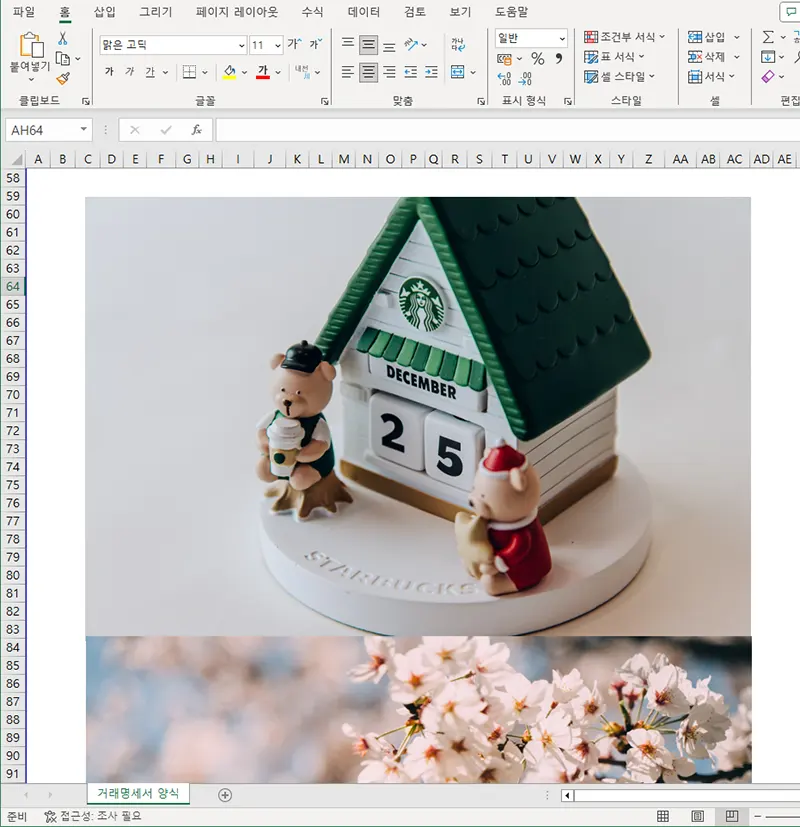Open the Insert (삽입) ribbon tab

point(104,12)
